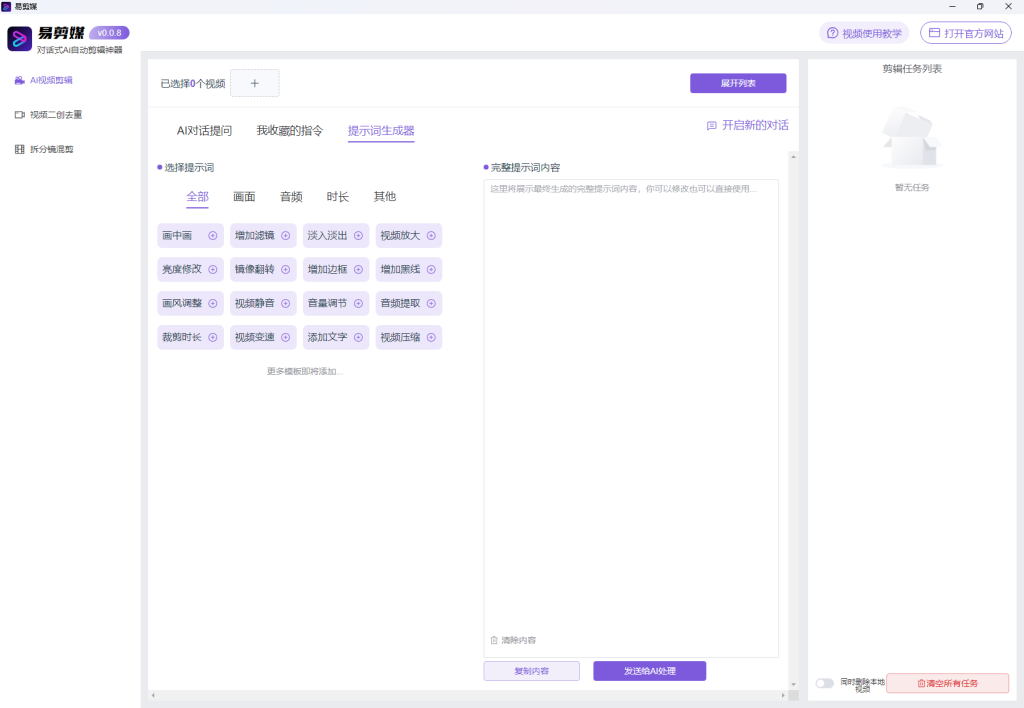Filter prompts by 全部 category
This screenshot has width=1024, height=708.
click(197, 197)
